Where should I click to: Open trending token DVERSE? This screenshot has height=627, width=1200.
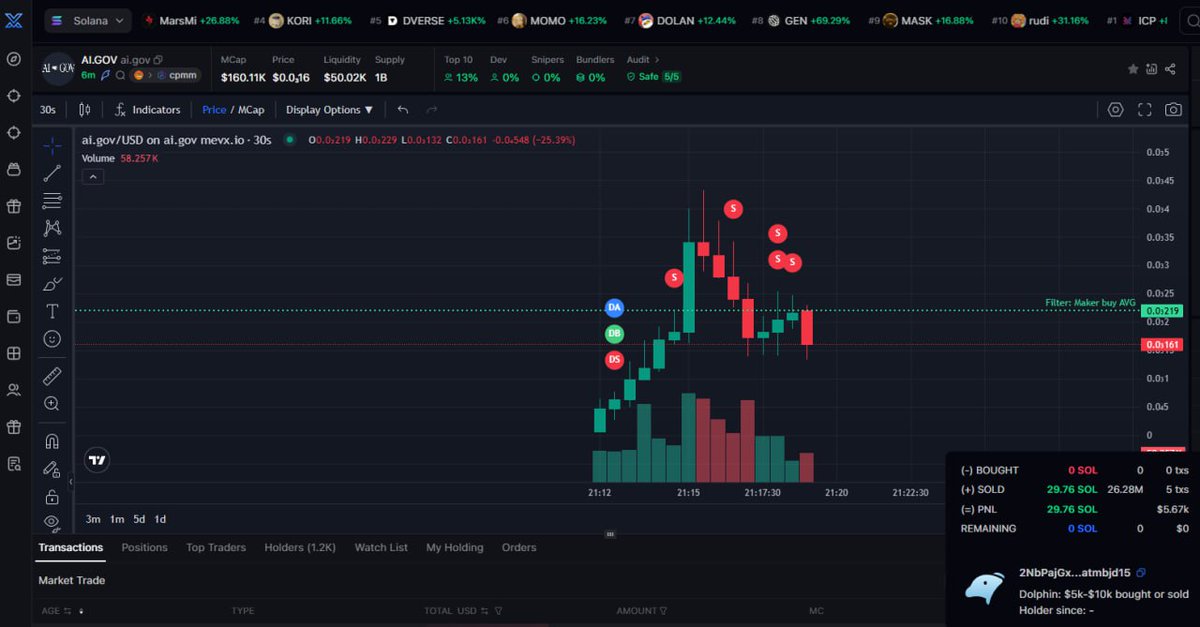[x=428, y=20]
